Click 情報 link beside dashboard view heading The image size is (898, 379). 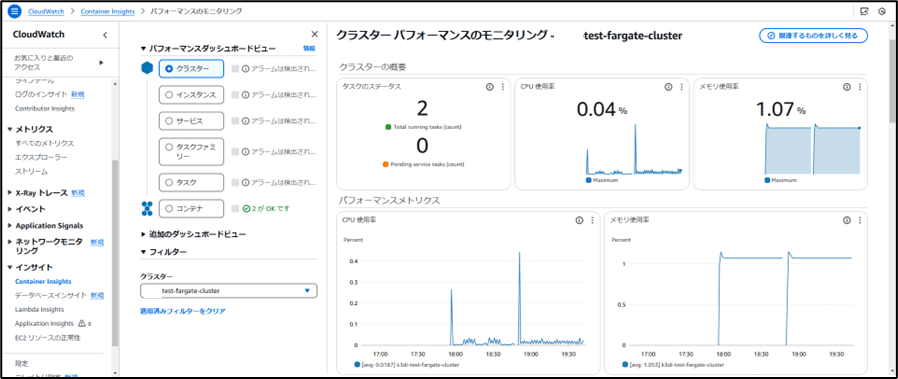click(x=309, y=49)
